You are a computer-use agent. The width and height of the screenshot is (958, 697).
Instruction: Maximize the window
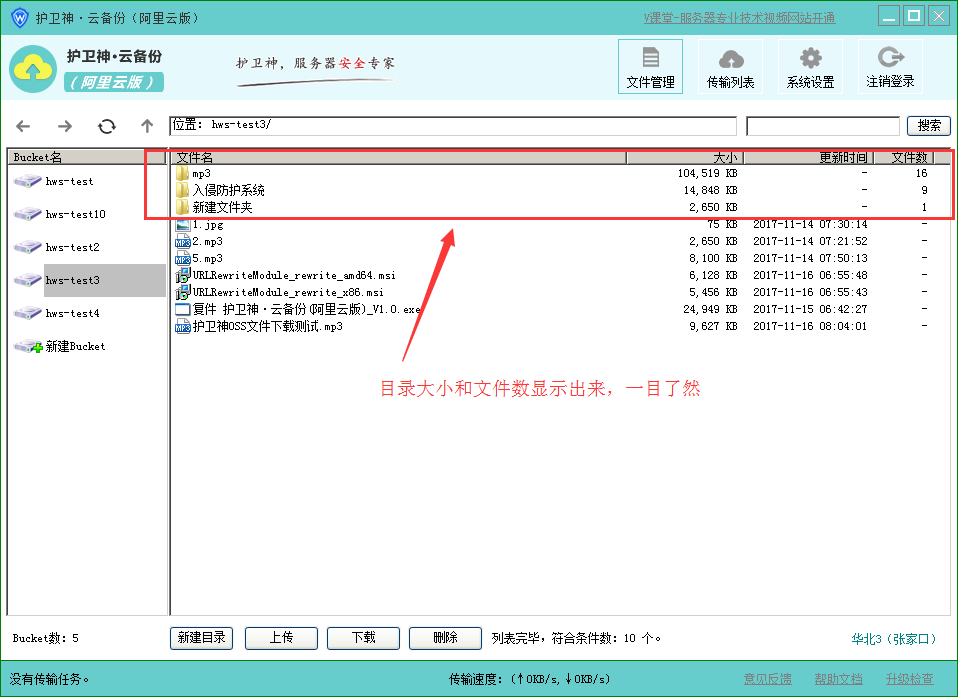point(914,16)
